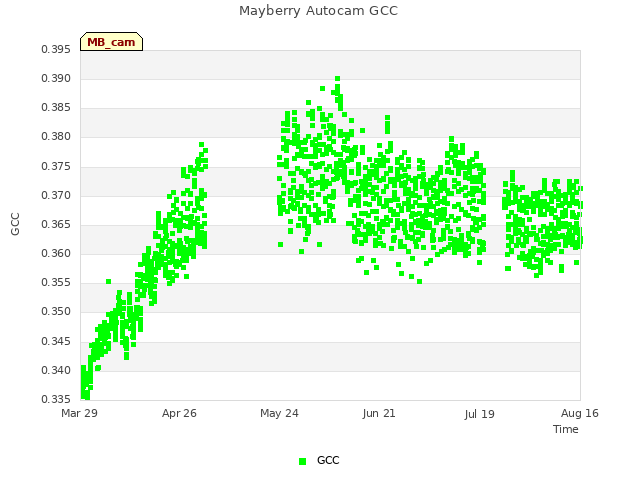
Task: Click the 0.335 y-axis value
Action: click(x=56, y=399)
